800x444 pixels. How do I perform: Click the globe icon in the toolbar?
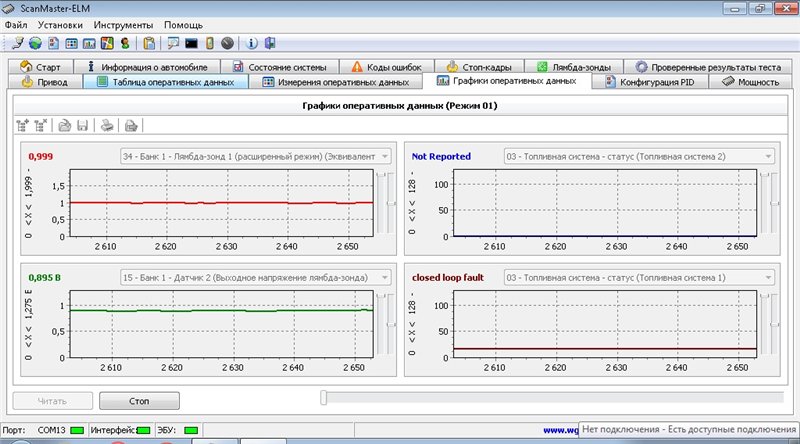pos(35,43)
